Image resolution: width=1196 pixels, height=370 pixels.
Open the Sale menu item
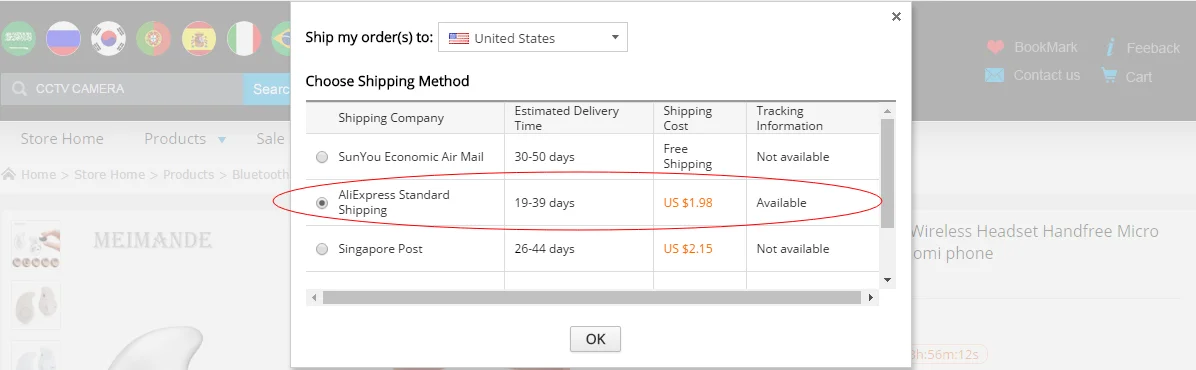tap(270, 139)
